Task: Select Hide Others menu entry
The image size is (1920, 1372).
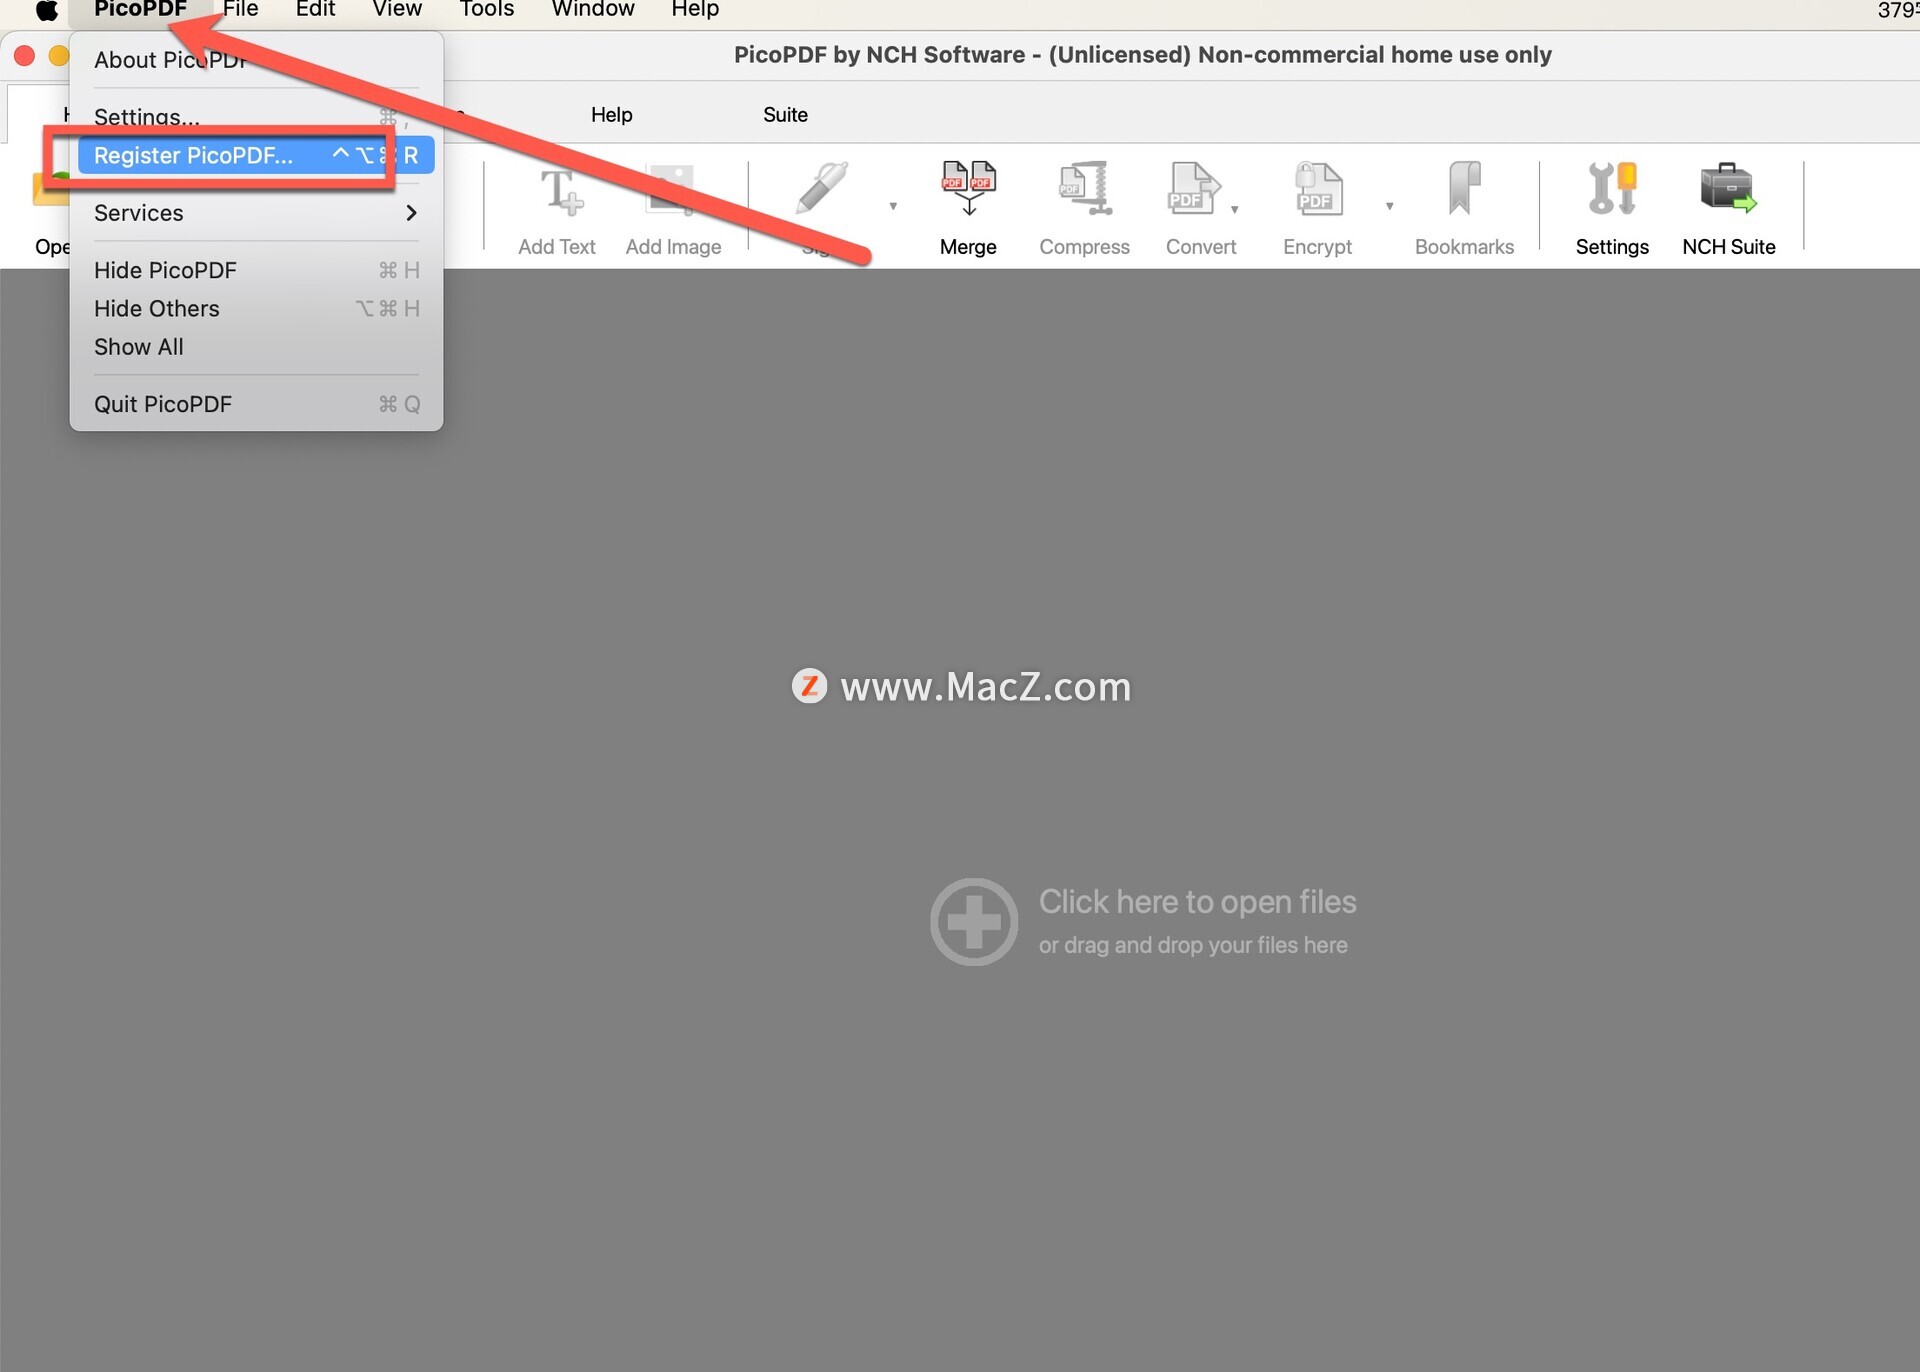Action: 157,309
